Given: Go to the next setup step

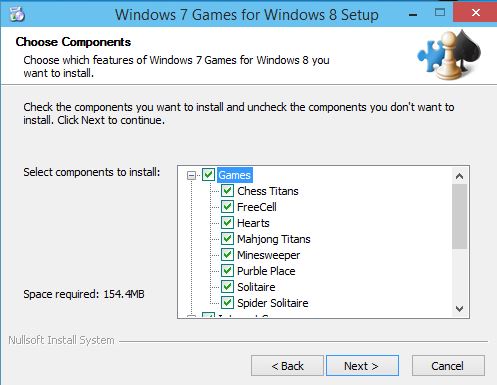Looking at the screenshot, I should (362, 366).
